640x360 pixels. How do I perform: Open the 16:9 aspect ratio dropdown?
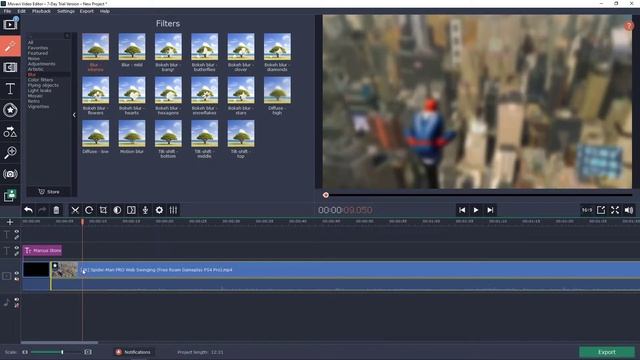(x=587, y=210)
